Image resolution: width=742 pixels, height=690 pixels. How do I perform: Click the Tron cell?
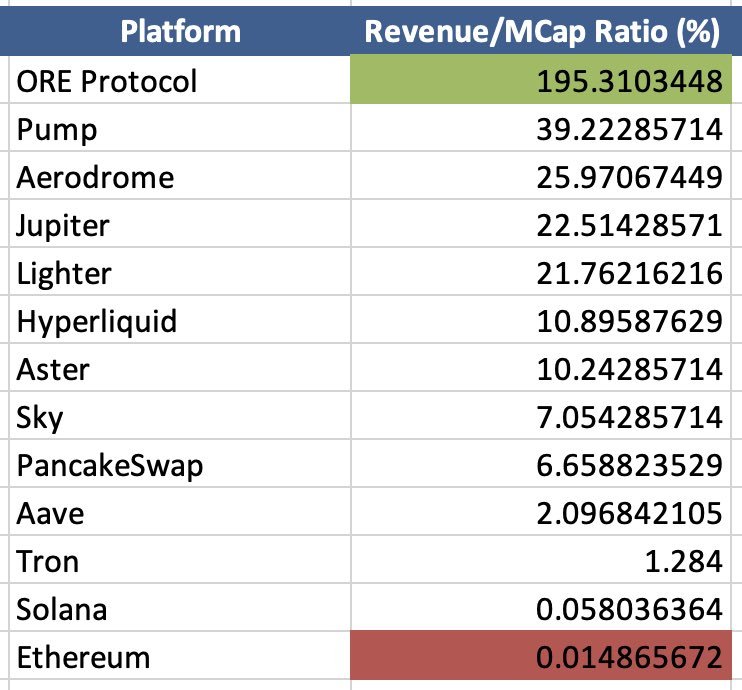pos(180,560)
